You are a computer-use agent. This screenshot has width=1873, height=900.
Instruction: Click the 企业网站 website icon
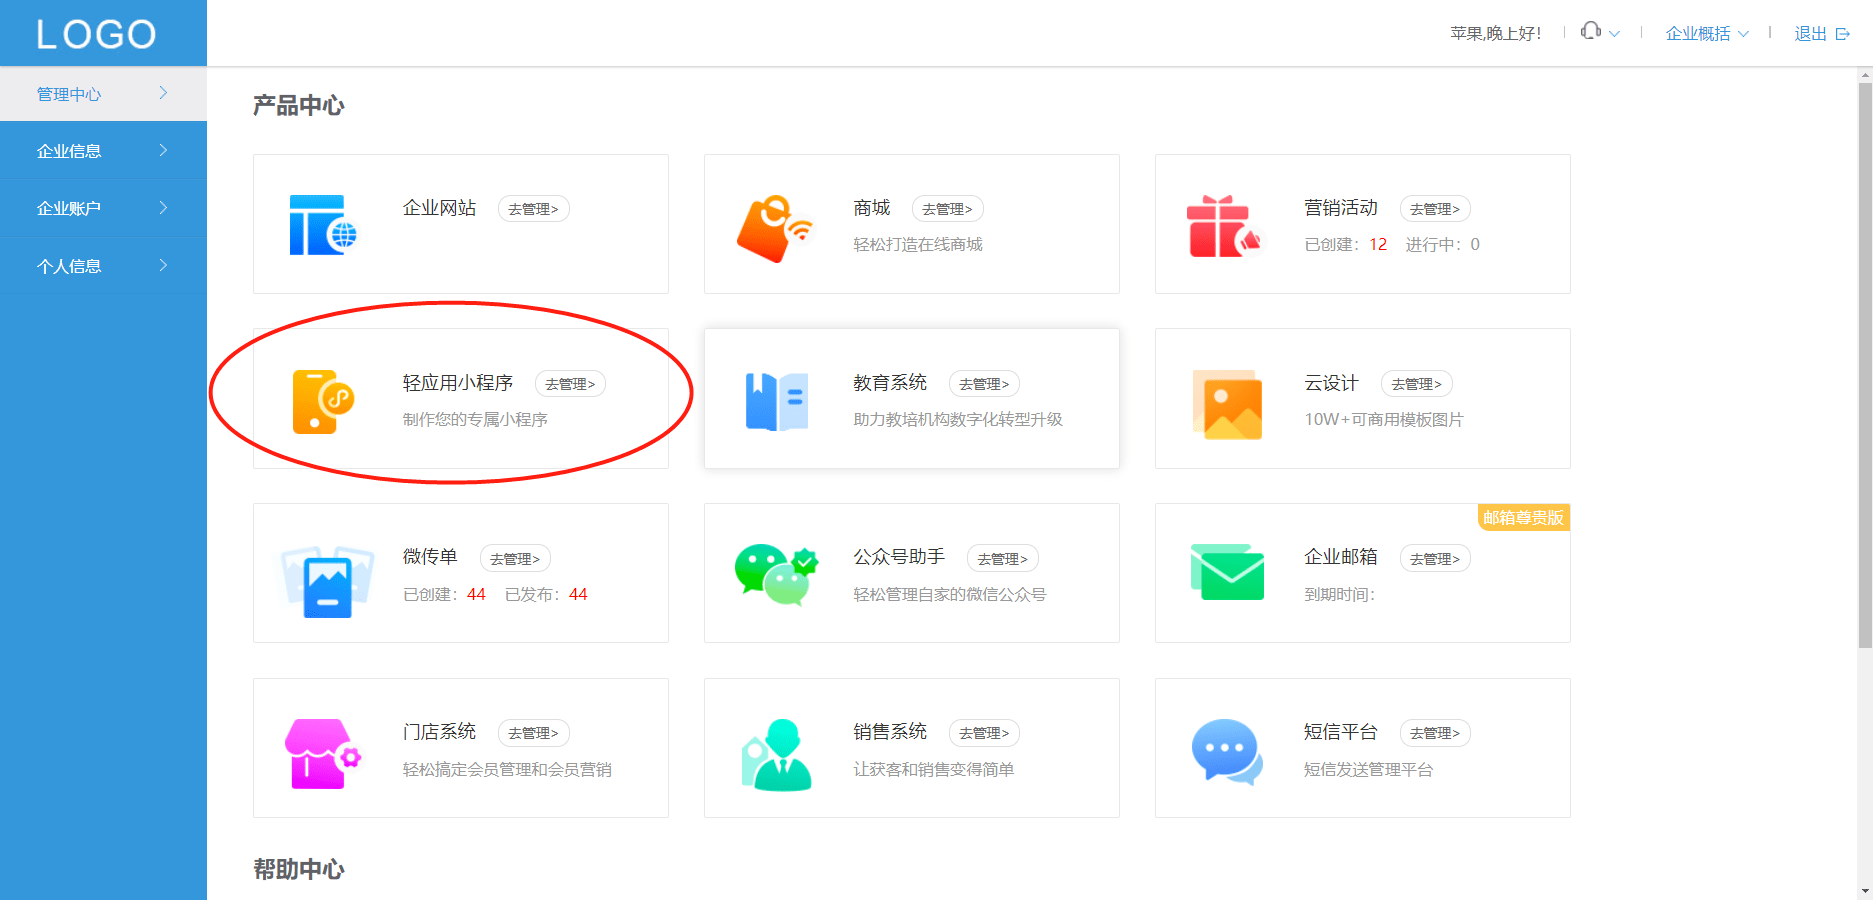tap(322, 225)
